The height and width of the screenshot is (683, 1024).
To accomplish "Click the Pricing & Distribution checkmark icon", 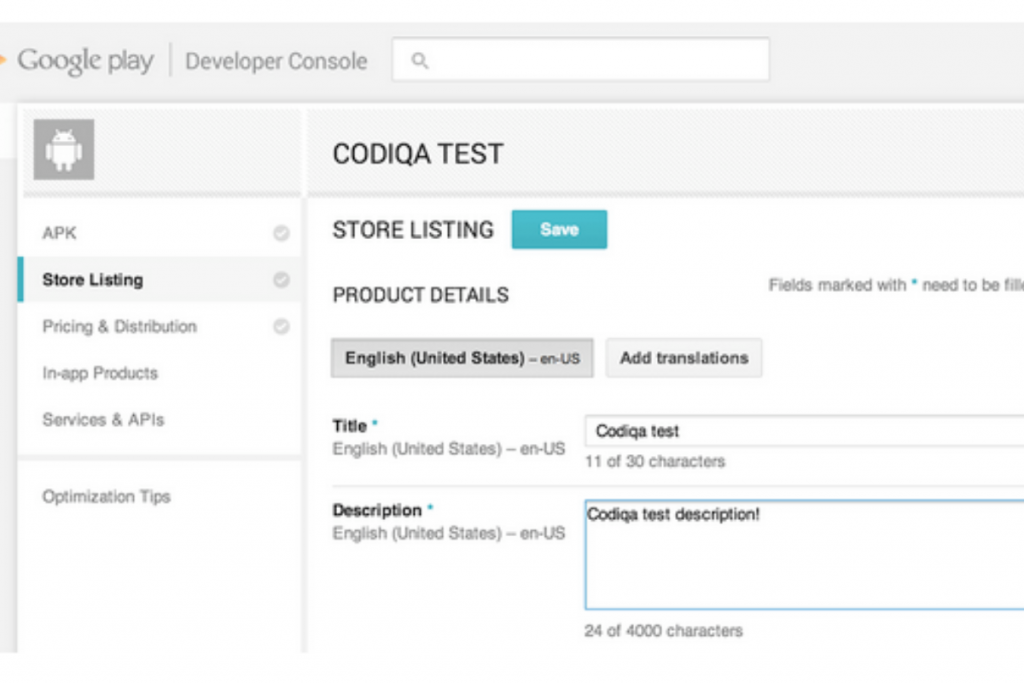I will point(281,326).
